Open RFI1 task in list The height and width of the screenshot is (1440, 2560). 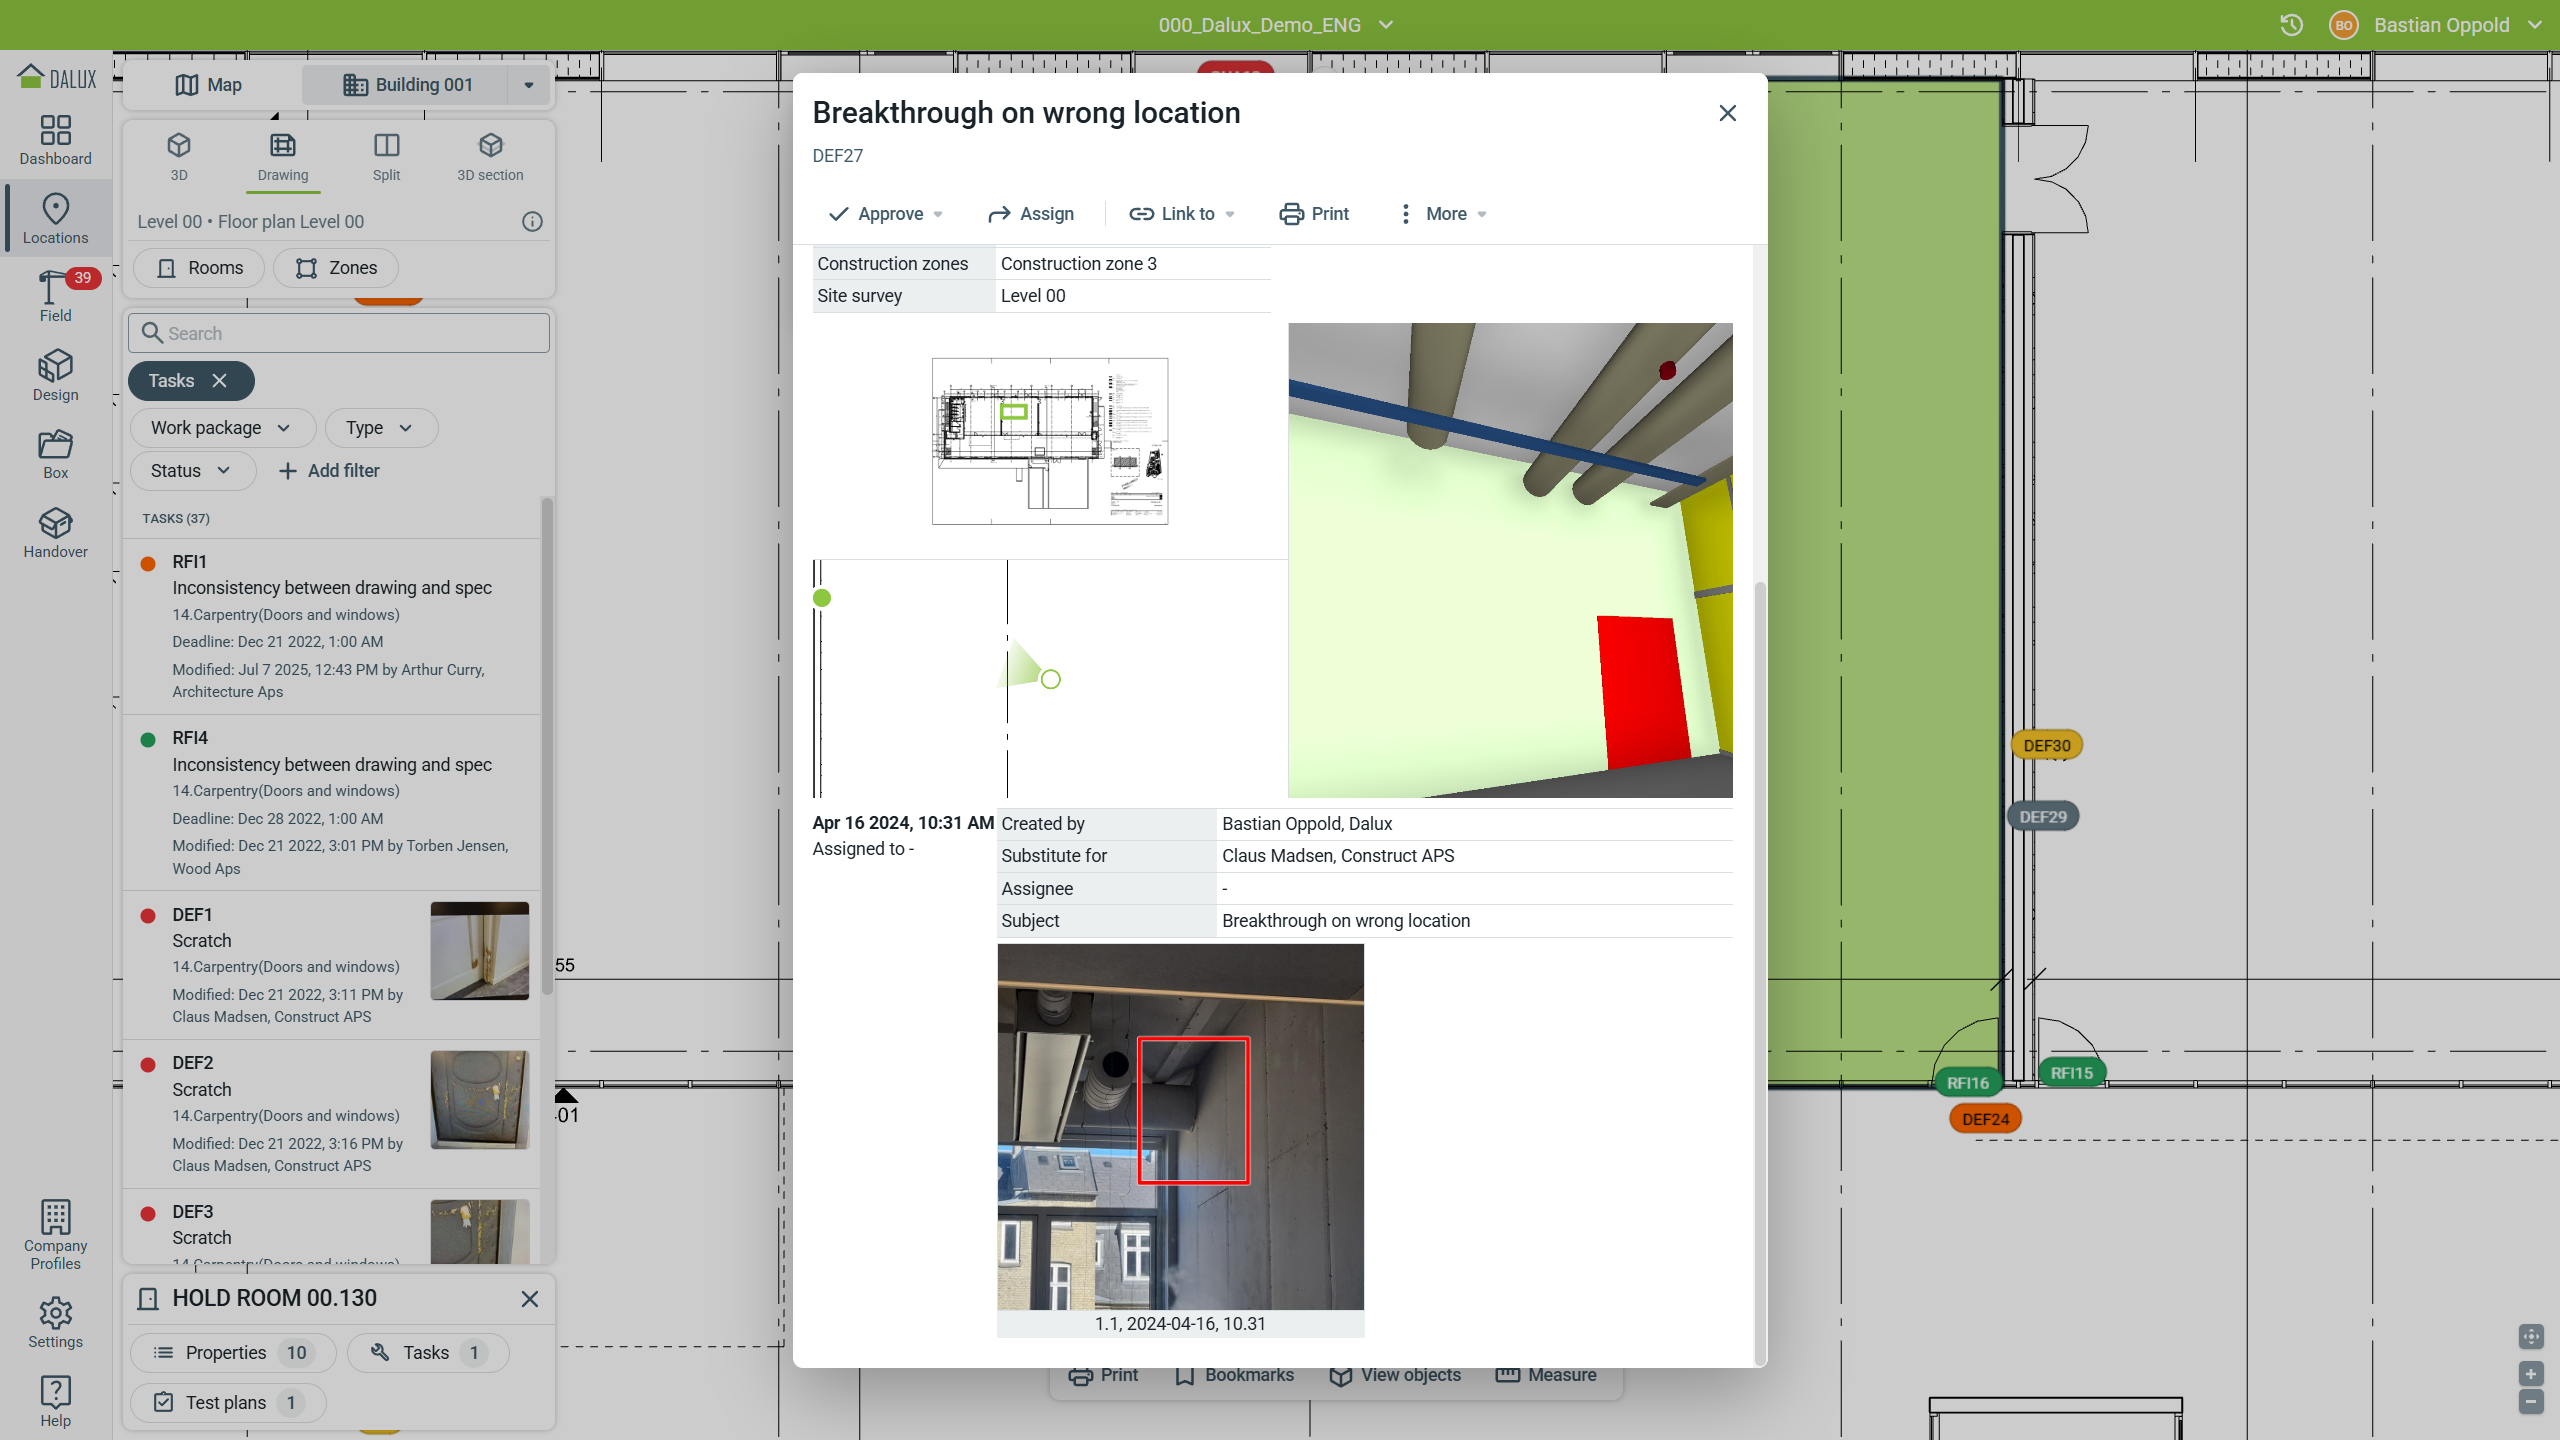pos(332,627)
